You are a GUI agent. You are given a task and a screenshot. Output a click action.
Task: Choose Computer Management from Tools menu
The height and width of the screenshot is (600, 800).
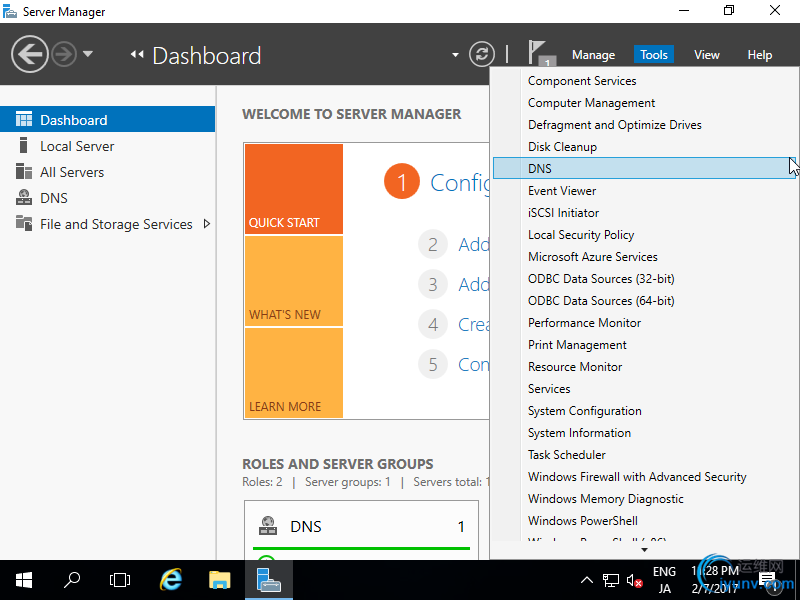(x=591, y=103)
